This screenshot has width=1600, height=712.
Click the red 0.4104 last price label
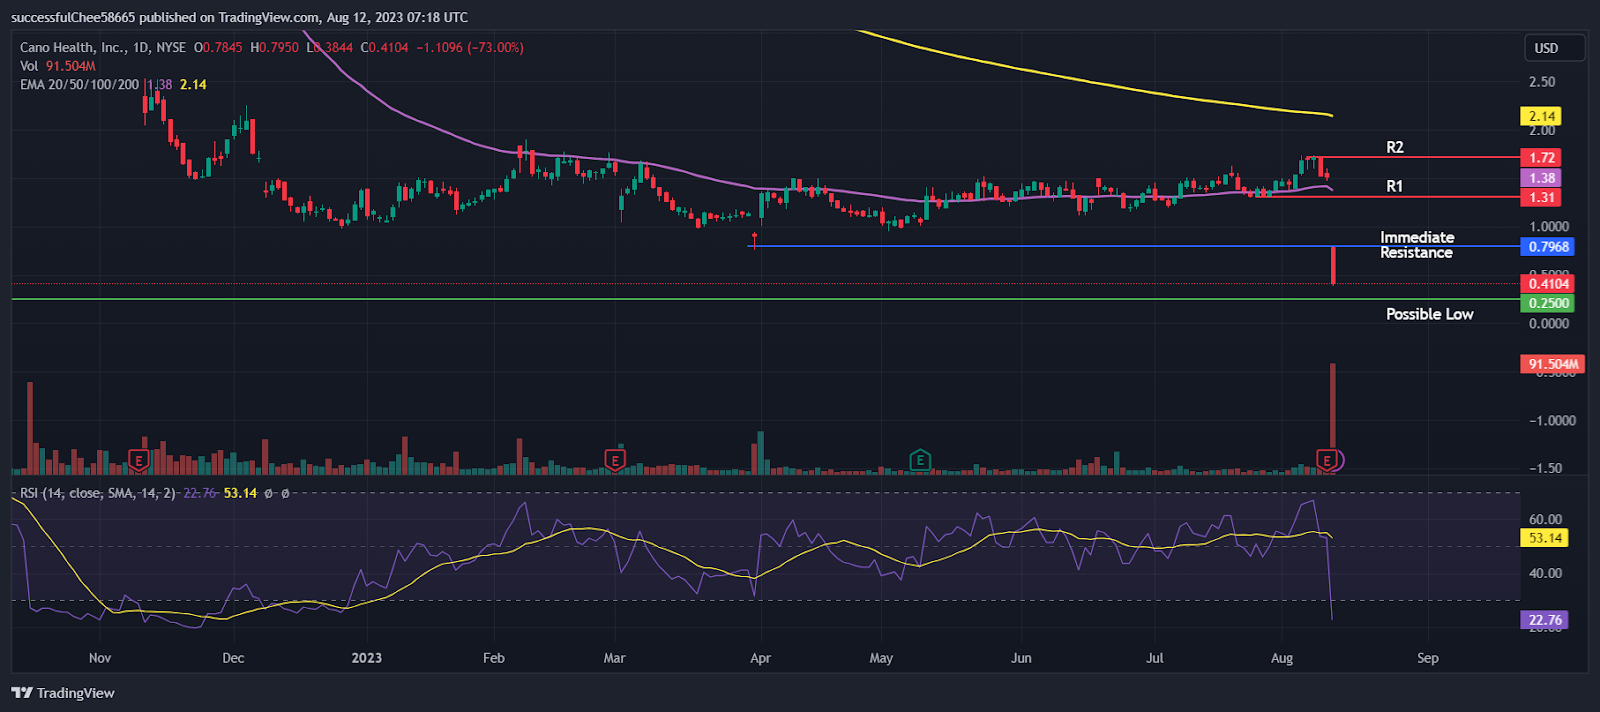pyautogui.click(x=1548, y=284)
